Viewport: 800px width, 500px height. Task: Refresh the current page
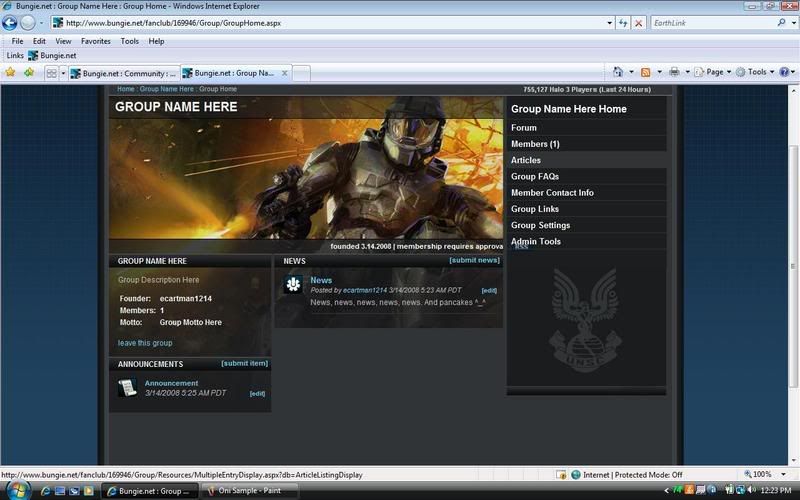[623, 22]
